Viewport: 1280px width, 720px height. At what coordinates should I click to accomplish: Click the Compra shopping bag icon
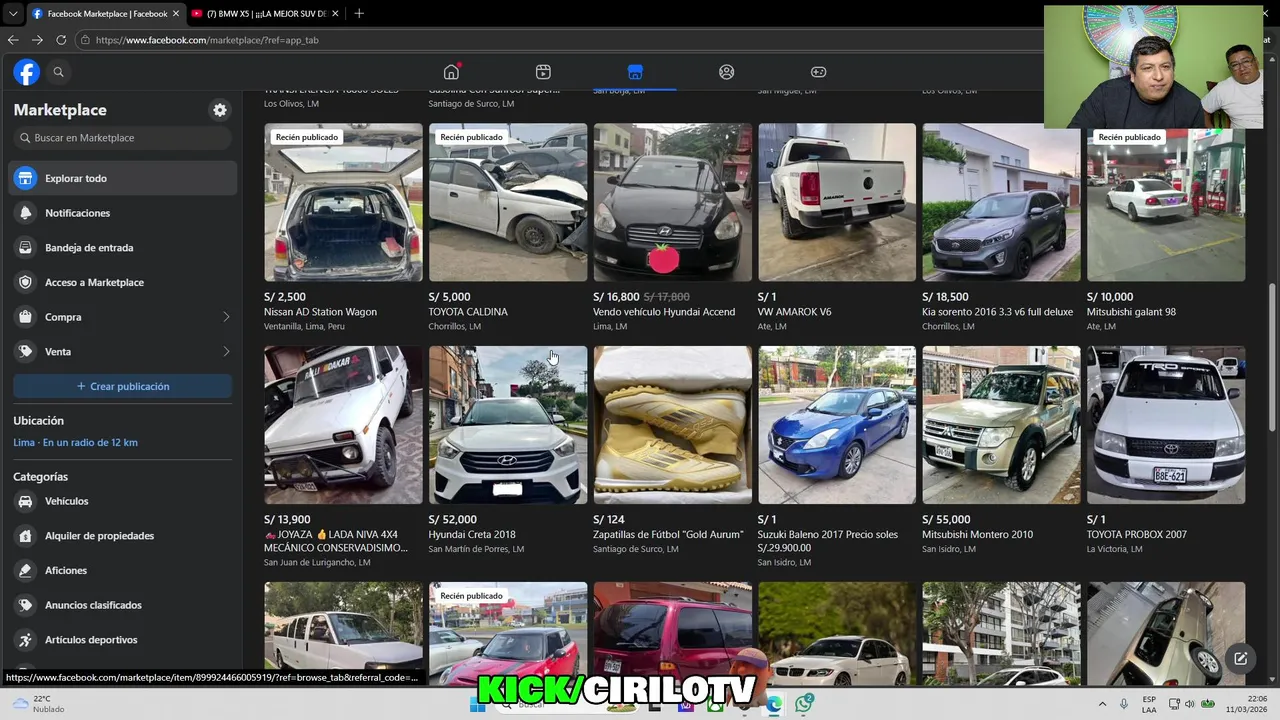pos(25,317)
